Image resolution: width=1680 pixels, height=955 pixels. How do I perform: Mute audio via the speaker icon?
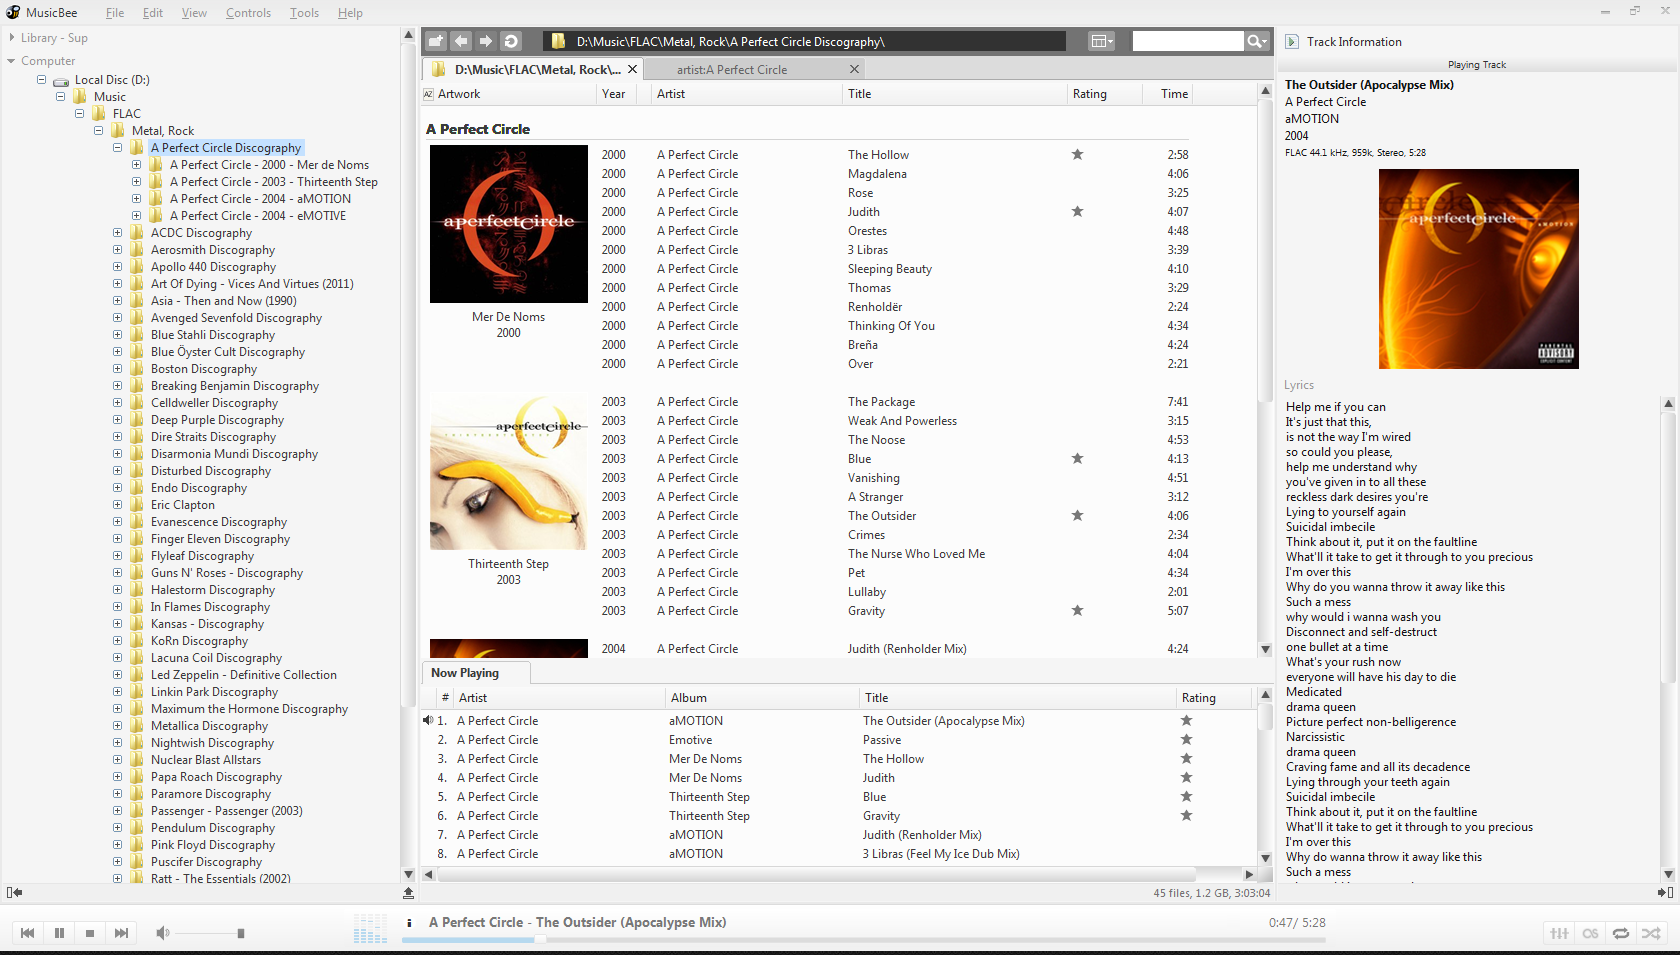coord(163,933)
